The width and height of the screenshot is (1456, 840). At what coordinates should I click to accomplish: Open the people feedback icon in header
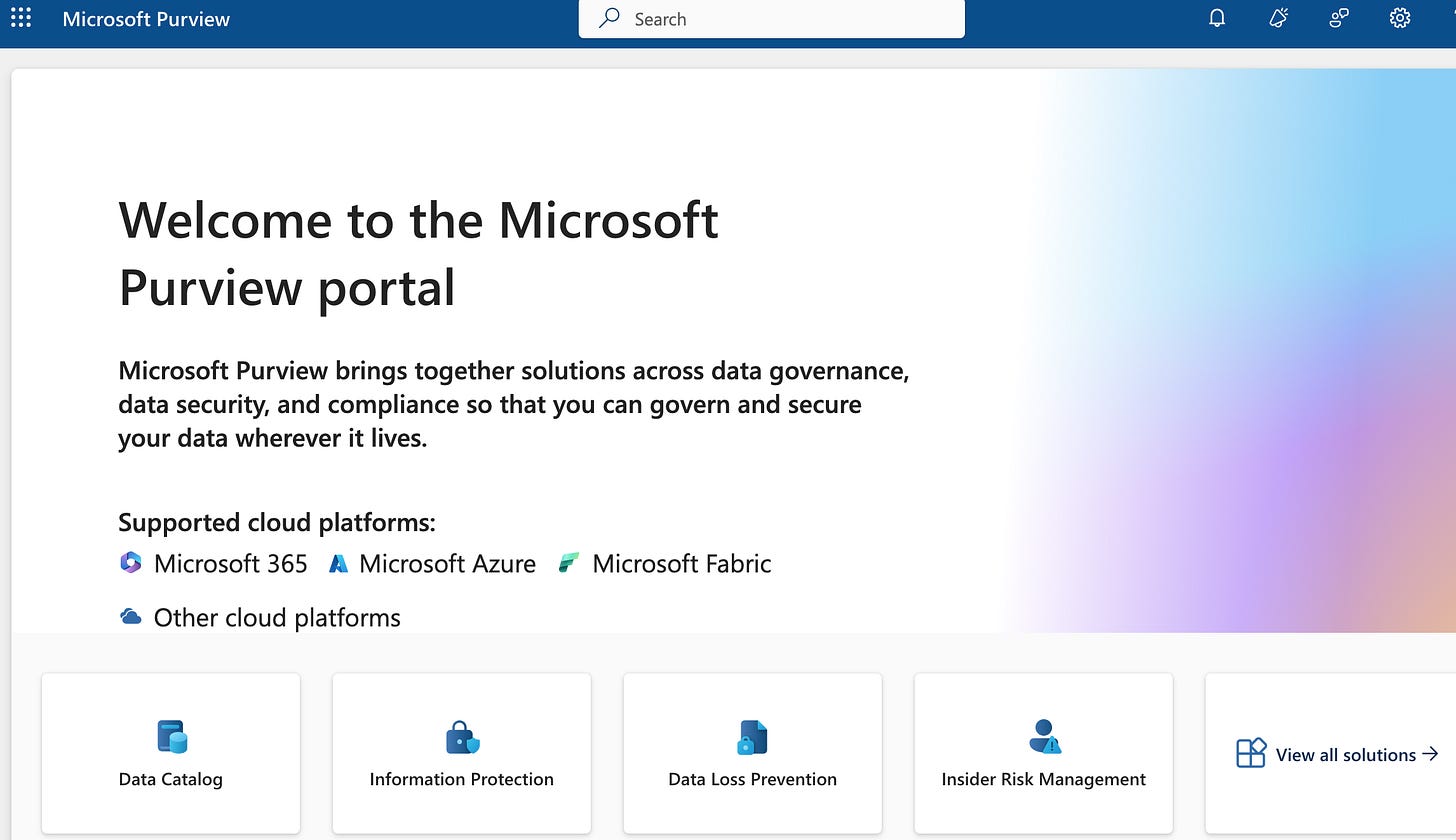(1339, 18)
